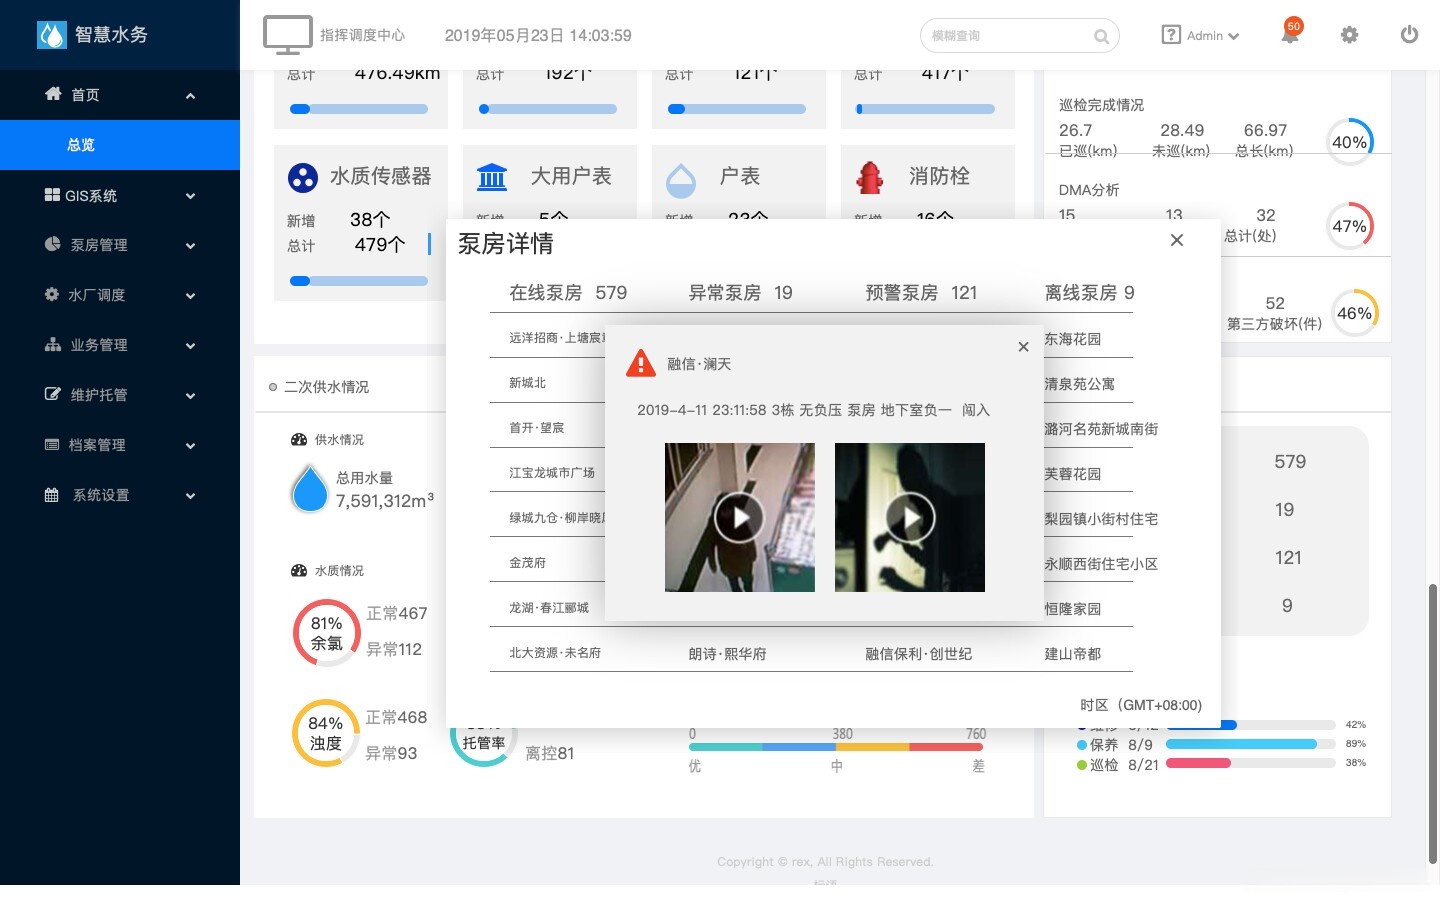Screen dimensions: 1440x900
Task: Click the warning triangle in 融信·澜天 alert
Action: coord(640,362)
